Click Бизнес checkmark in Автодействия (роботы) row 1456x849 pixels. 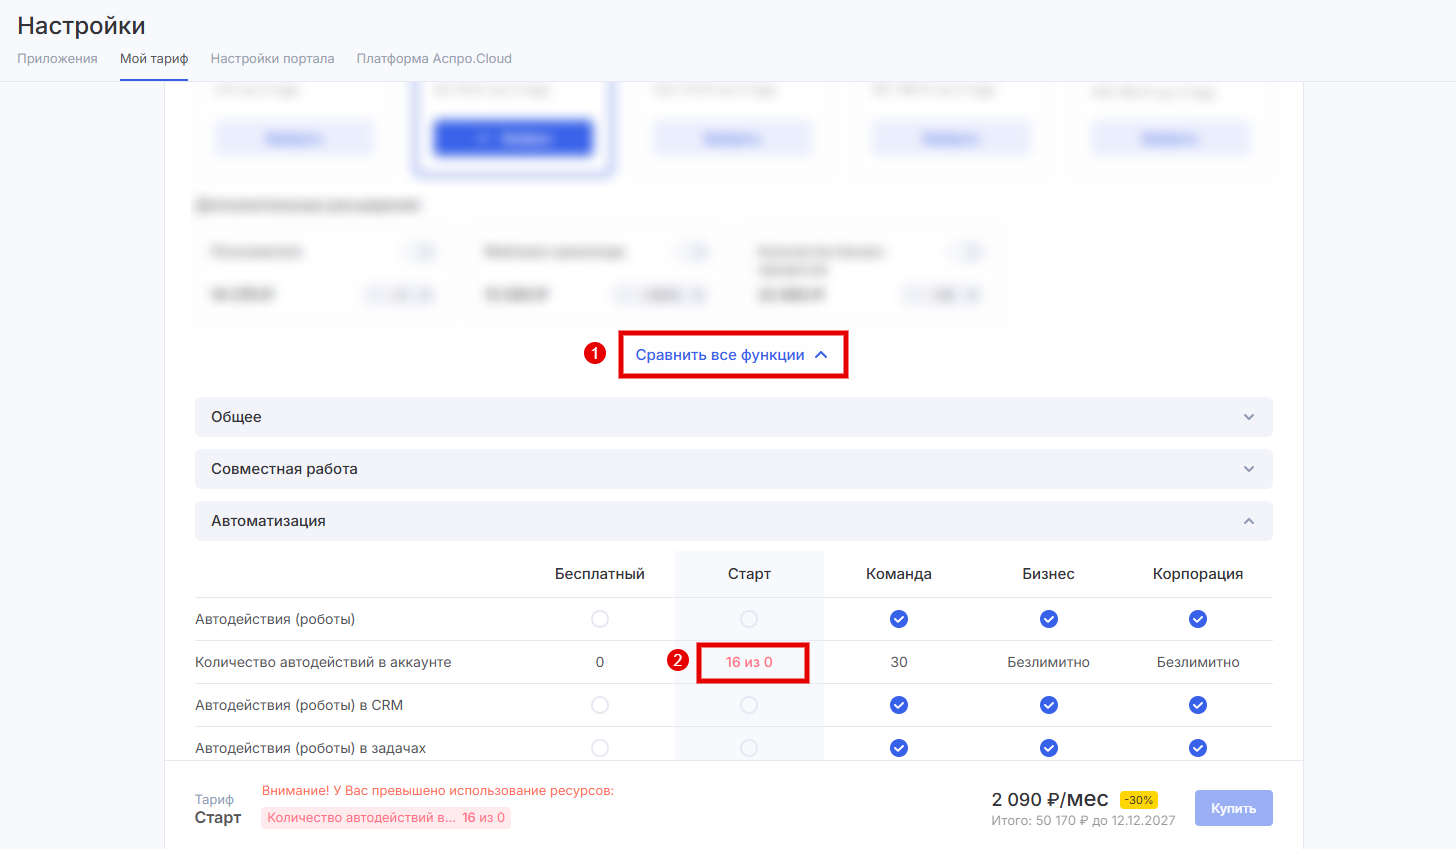click(x=1048, y=619)
